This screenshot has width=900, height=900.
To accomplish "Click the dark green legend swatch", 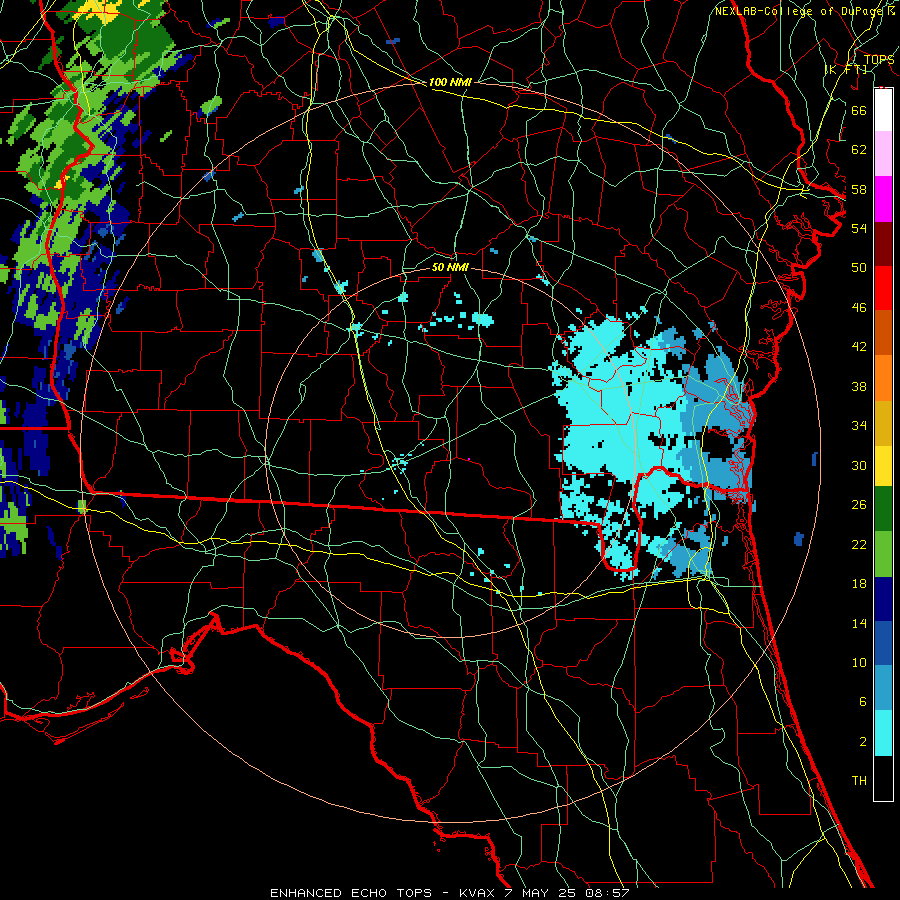I will 883,509.
